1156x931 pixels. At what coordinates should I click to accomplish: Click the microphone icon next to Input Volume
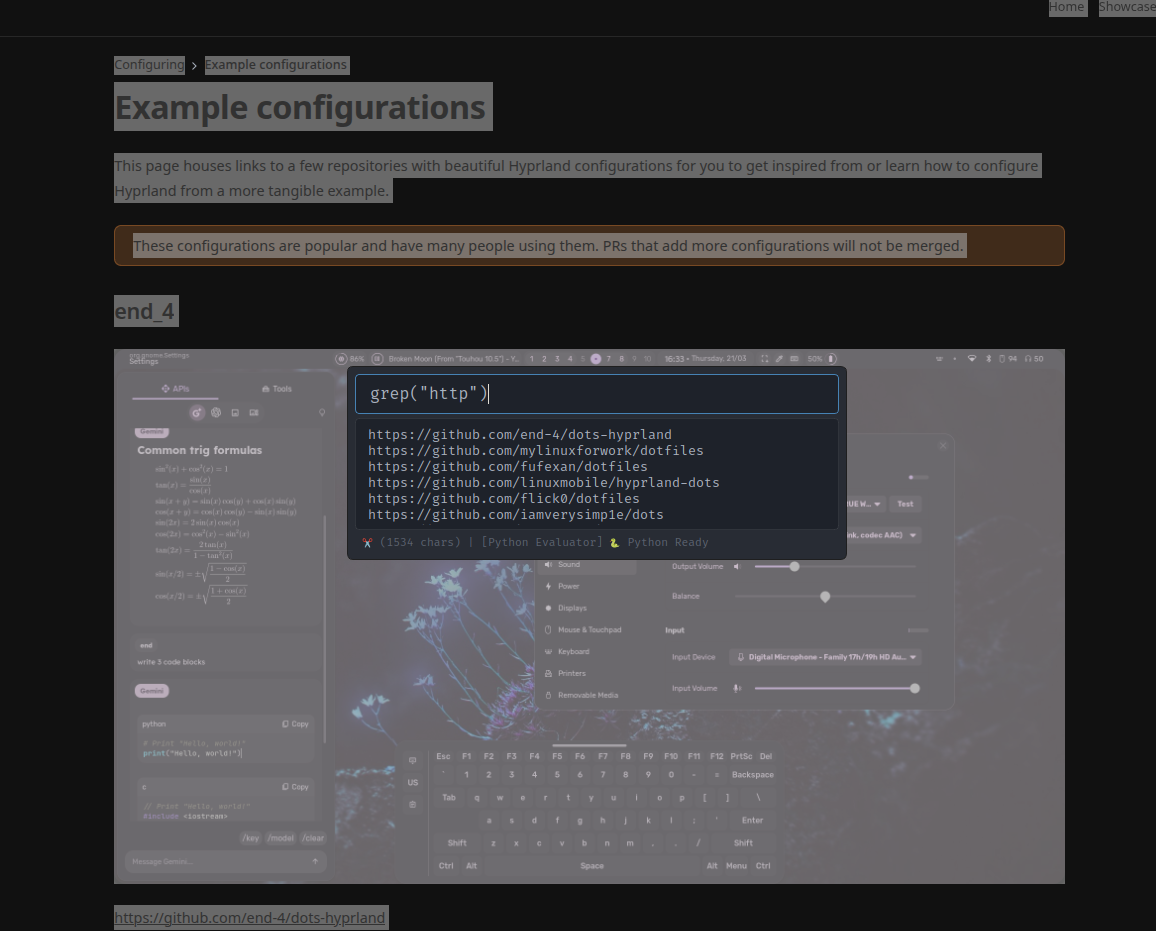pos(737,688)
